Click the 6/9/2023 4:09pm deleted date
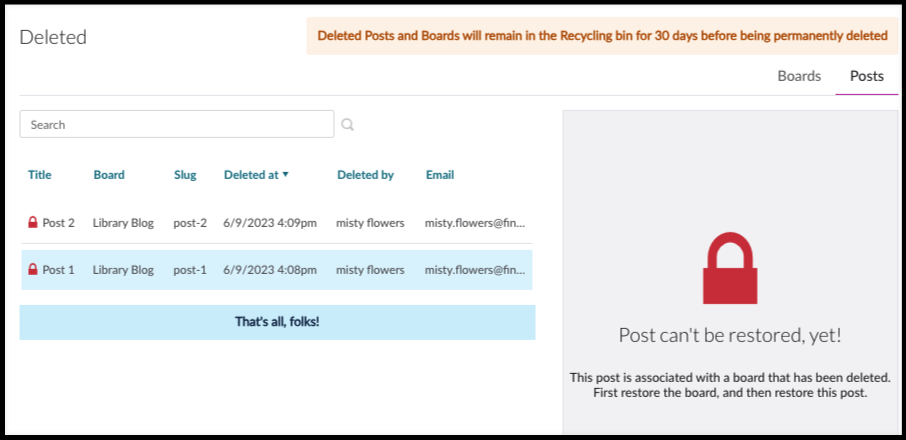906x440 pixels. [x=270, y=223]
